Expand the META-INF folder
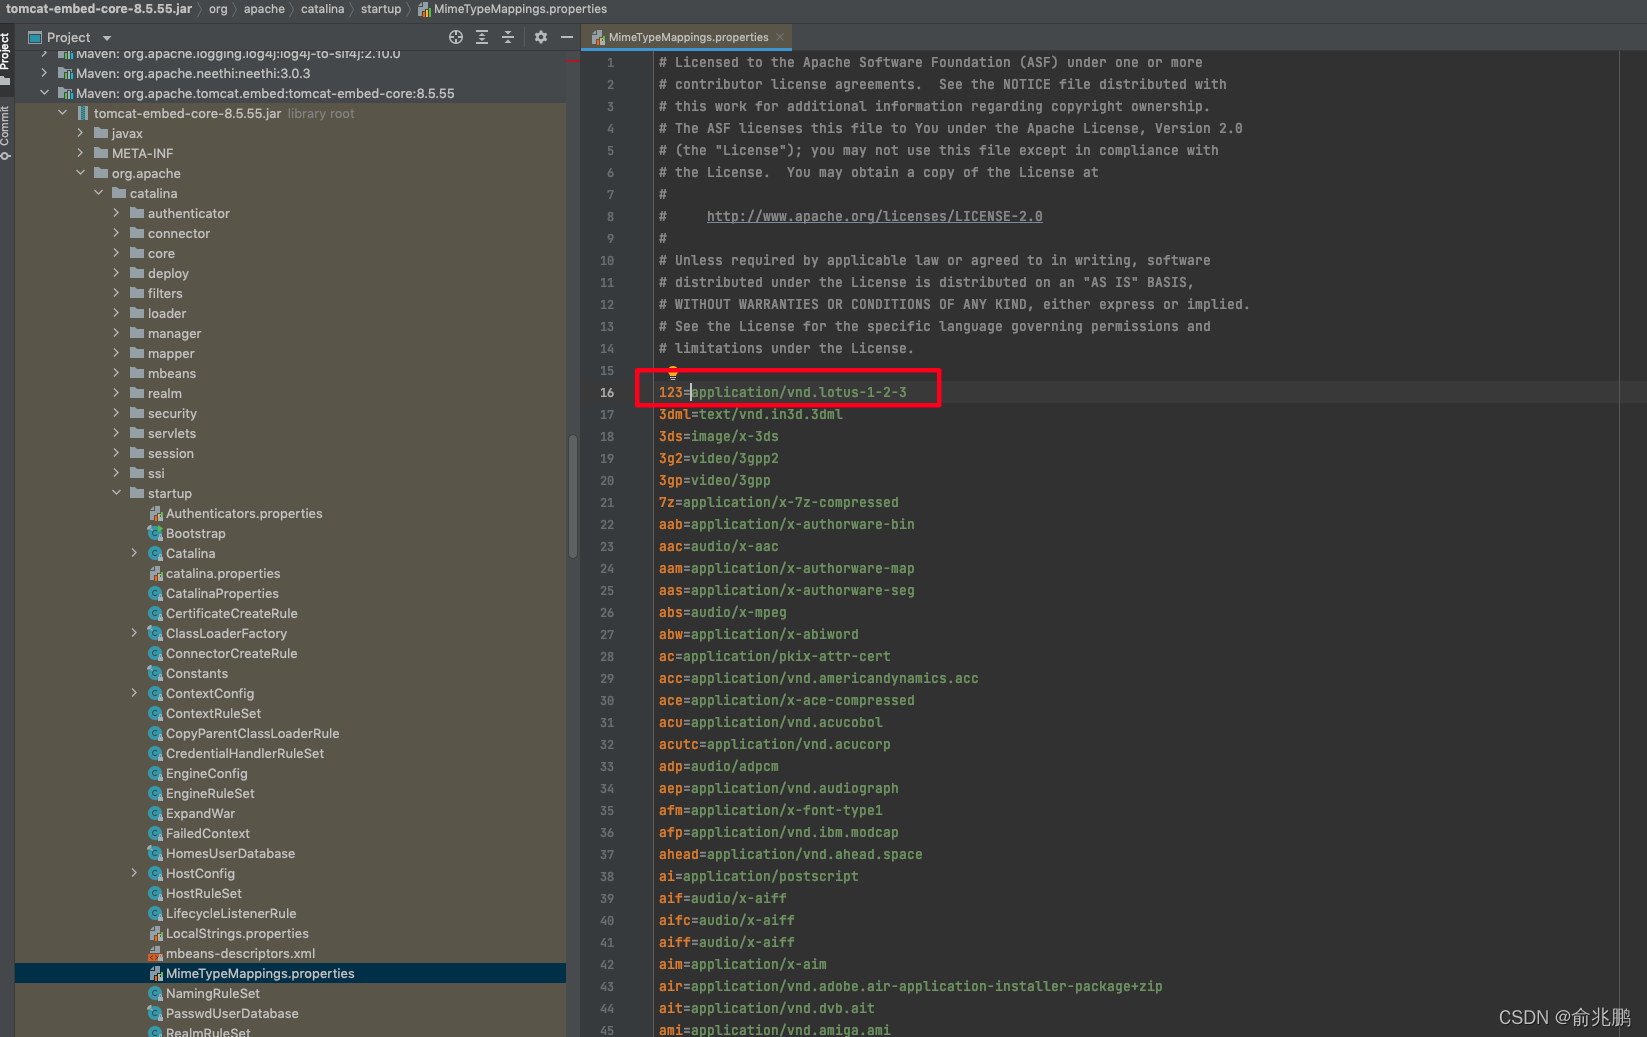 point(80,153)
